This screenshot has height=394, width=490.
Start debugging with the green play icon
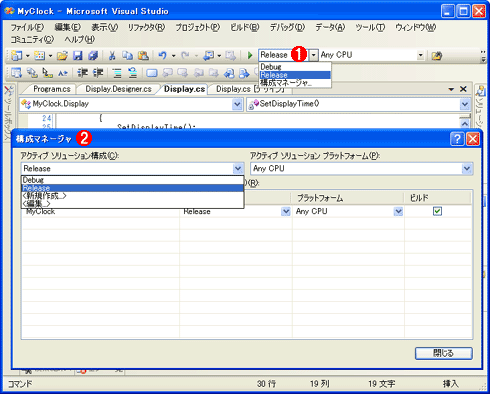point(250,55)
